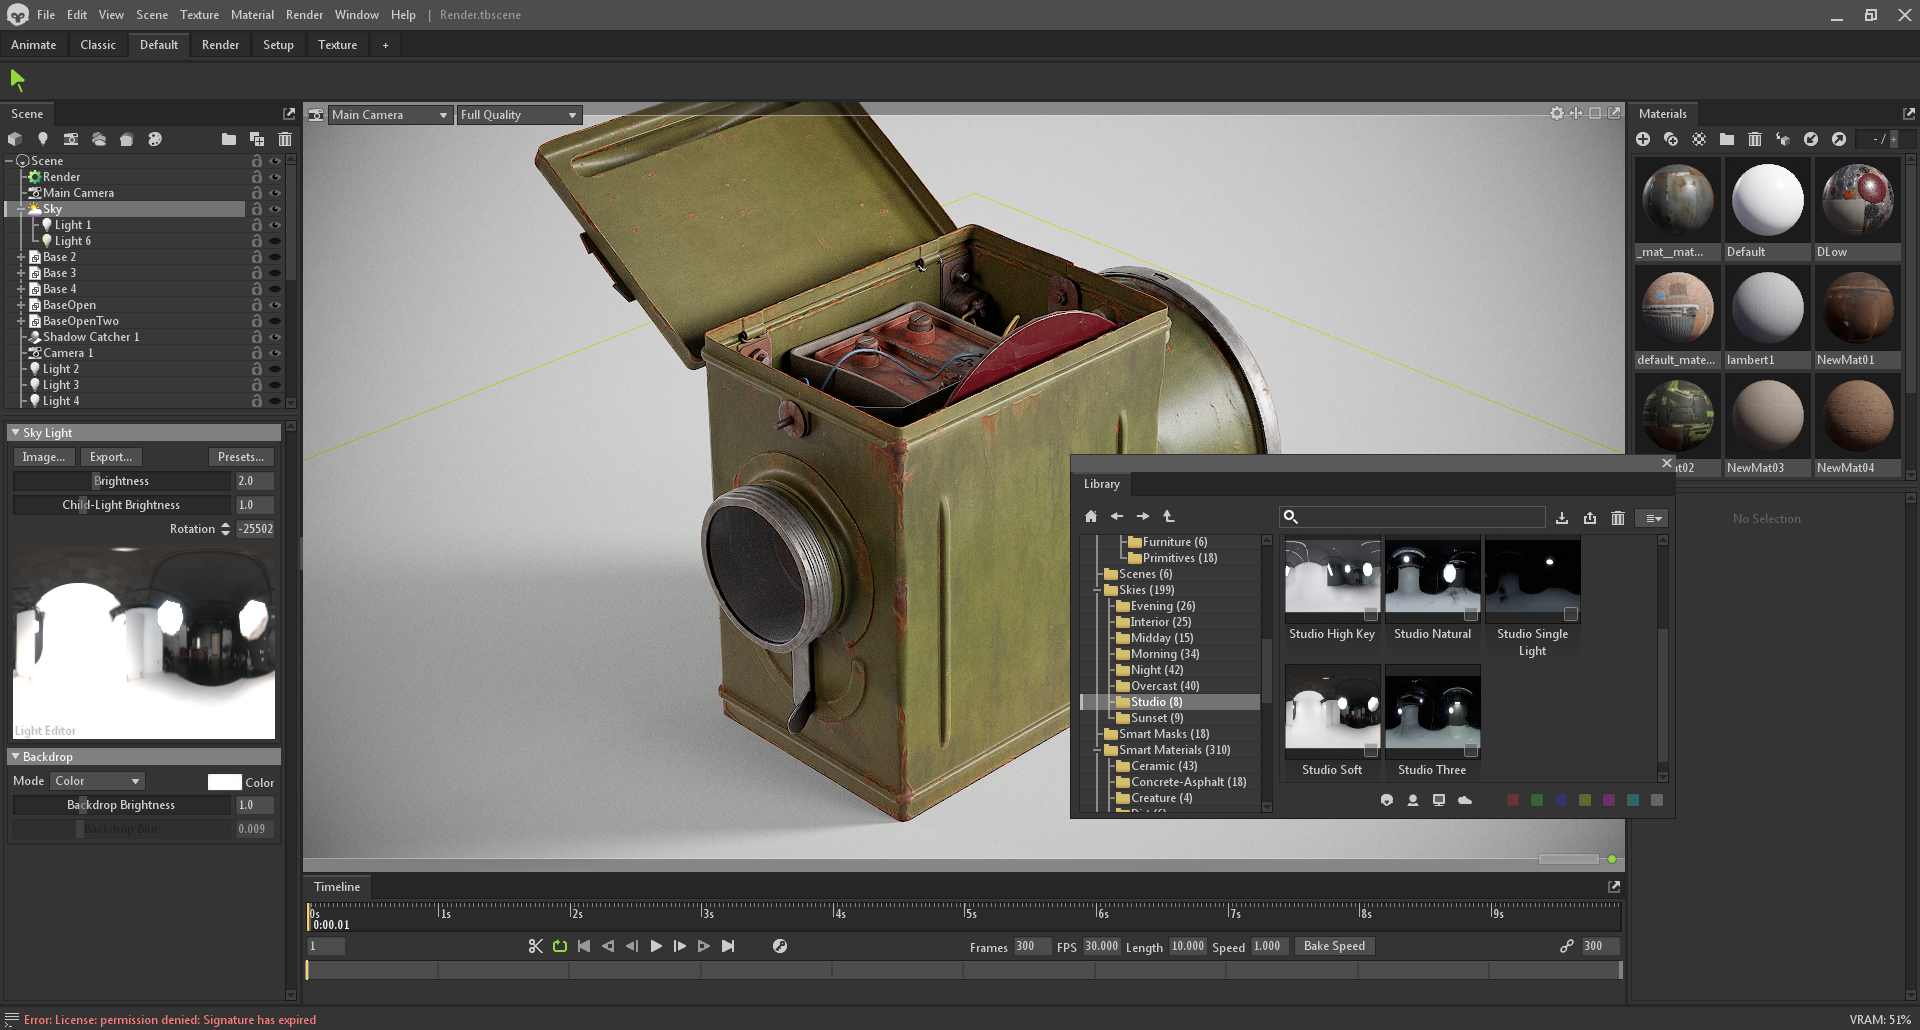Select the Studio Soft sky thumbnail
This screenshot has width=1920, height=1030.
coord(1331,712)
